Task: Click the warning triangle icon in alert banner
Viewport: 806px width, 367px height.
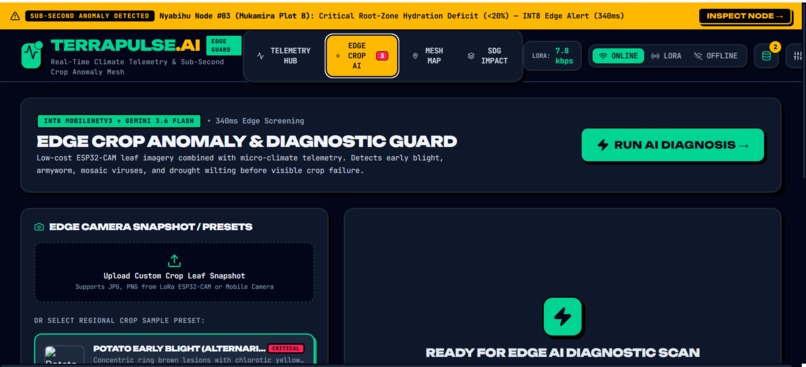Action: [x=15, y=16]
